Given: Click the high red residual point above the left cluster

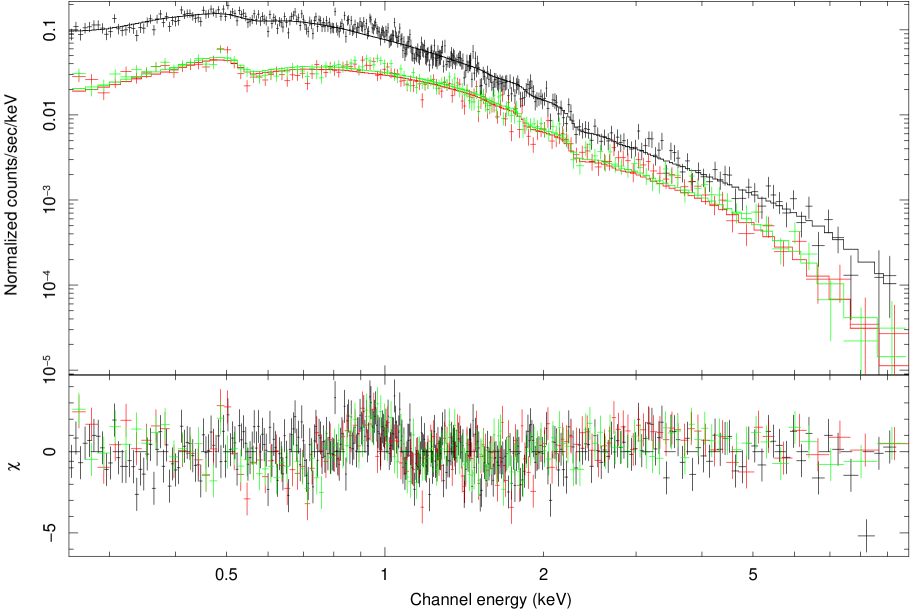Looking at the screenshot, I should pyautogui.click(x=222, y=406).
